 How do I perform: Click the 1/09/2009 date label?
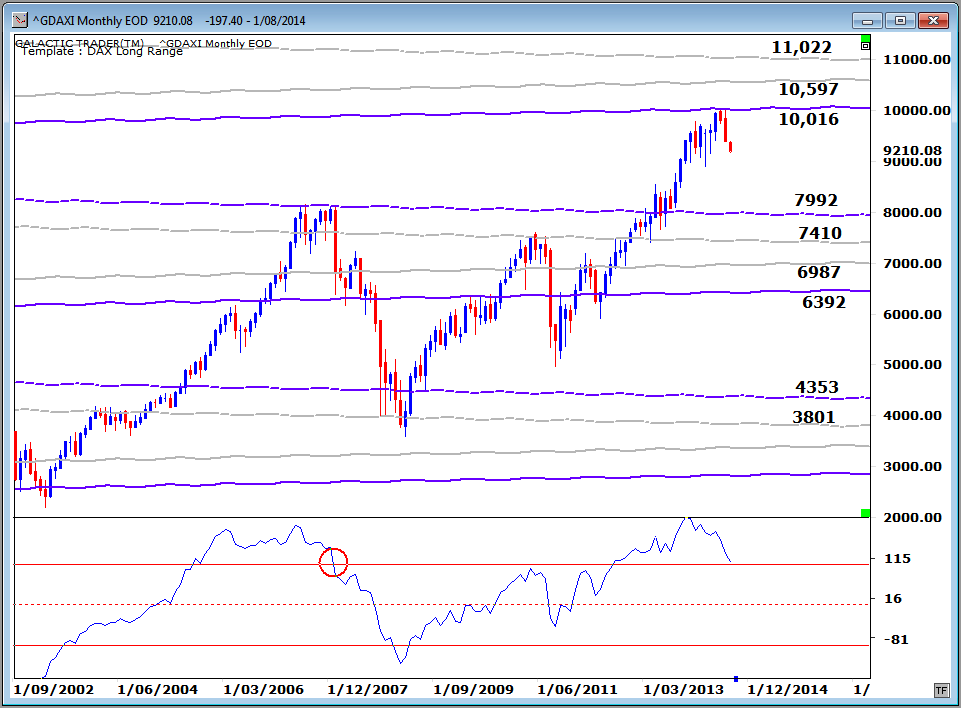click(473, 690)
